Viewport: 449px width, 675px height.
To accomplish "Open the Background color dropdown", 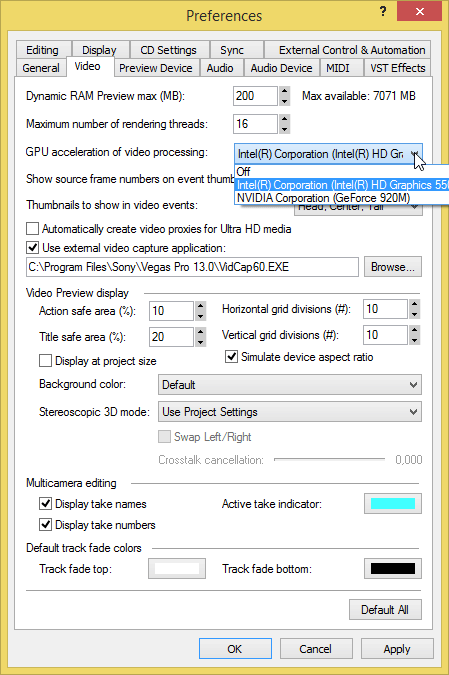I will coord(290,384).
